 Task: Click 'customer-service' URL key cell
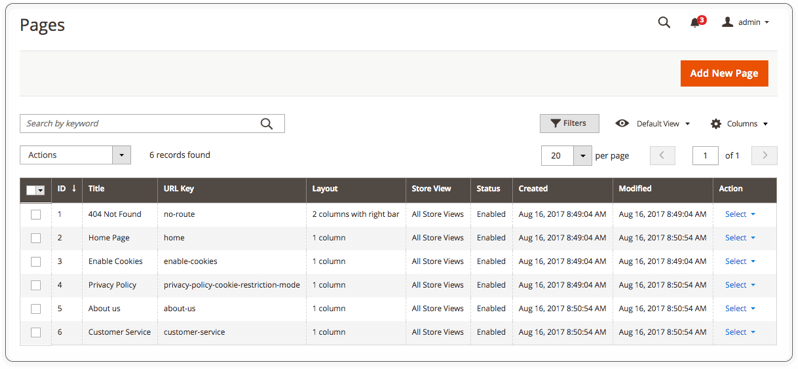pyautogui.click(x=194, y=332)
